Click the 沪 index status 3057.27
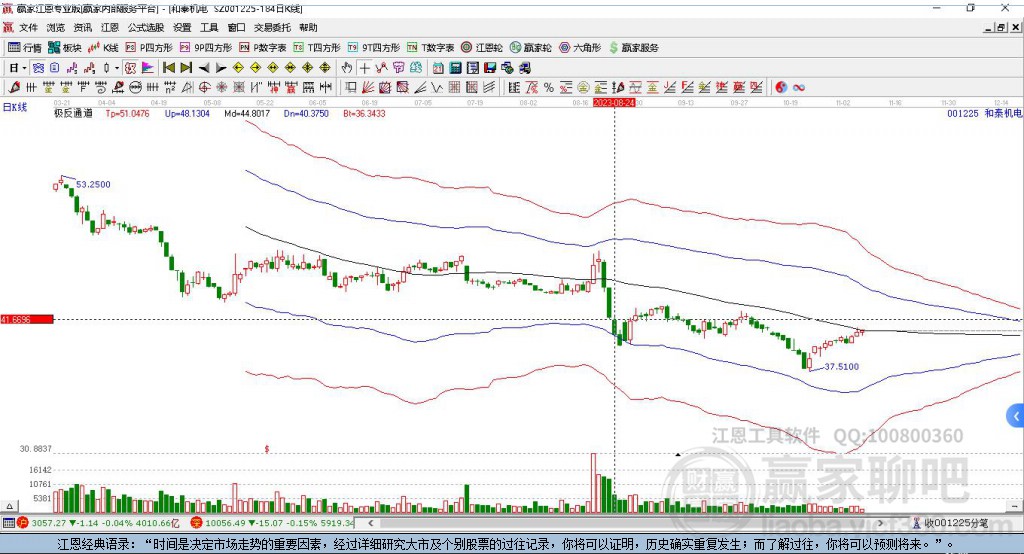 pyautogui.click(x=99, y=523)
